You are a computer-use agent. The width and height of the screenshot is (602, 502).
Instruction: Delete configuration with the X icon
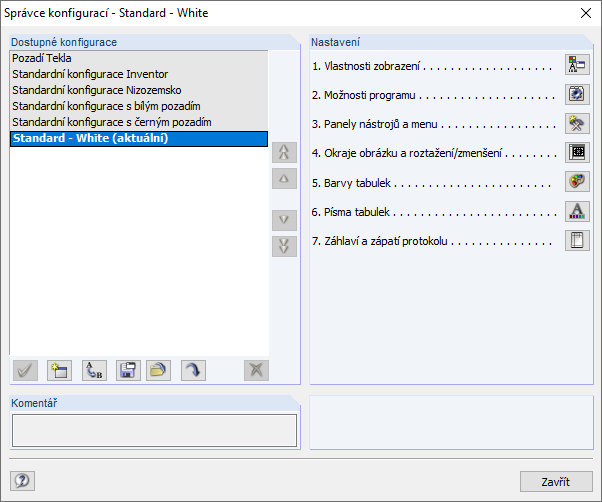coord(256,370)
